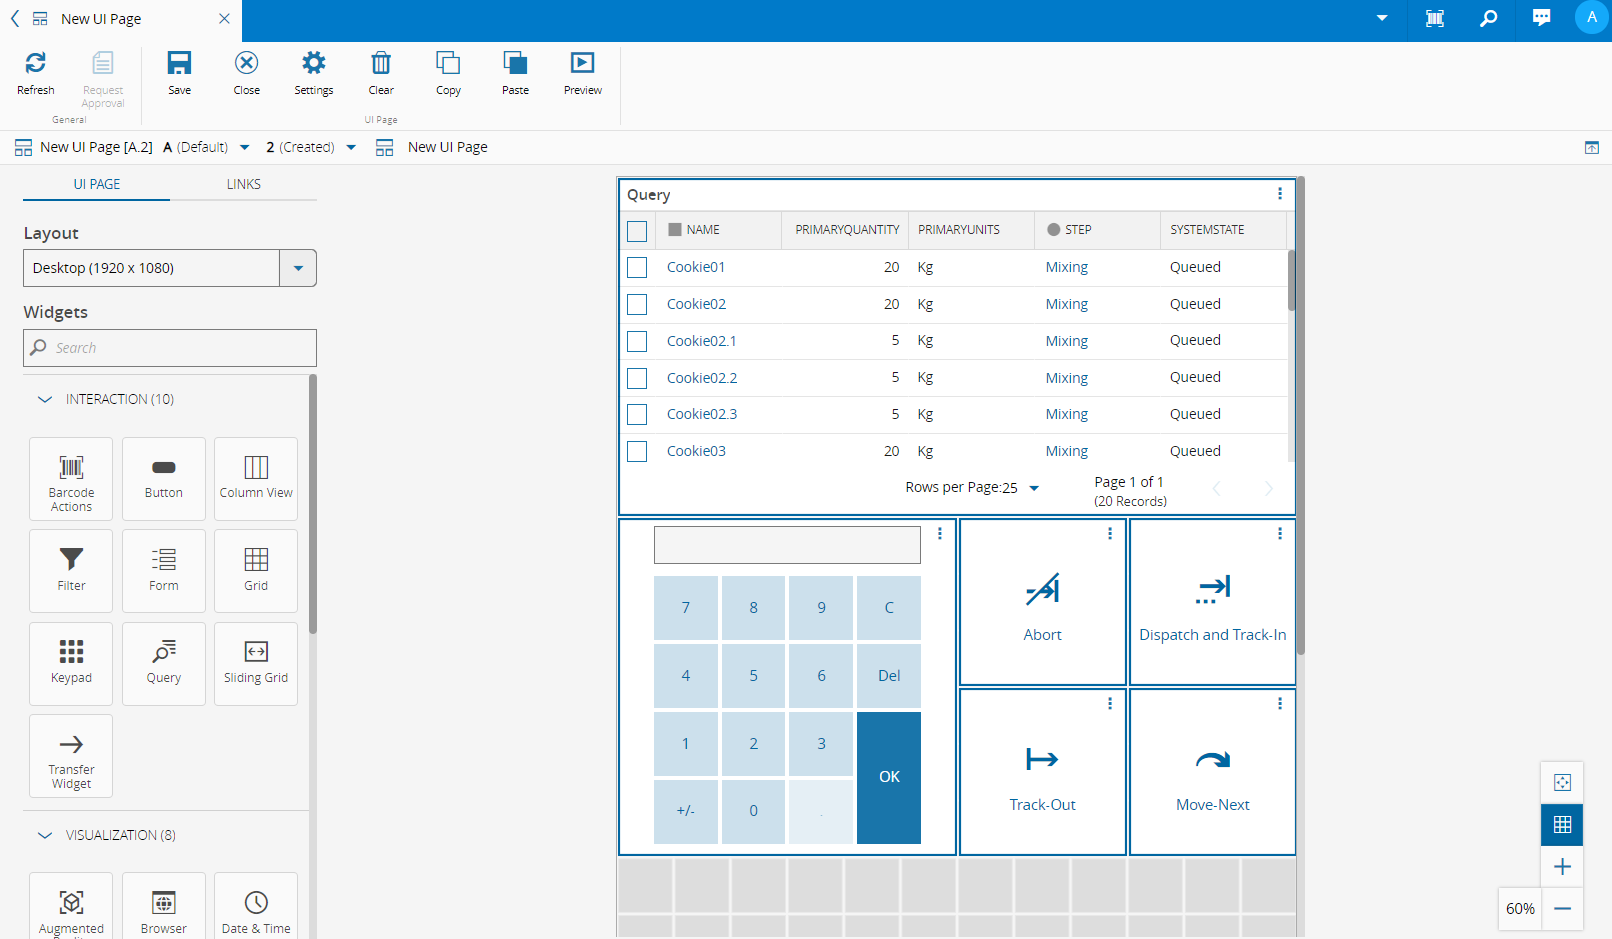Click the widget Search field
This screenshot has width=1612, height=939.
tap(170, 348)
